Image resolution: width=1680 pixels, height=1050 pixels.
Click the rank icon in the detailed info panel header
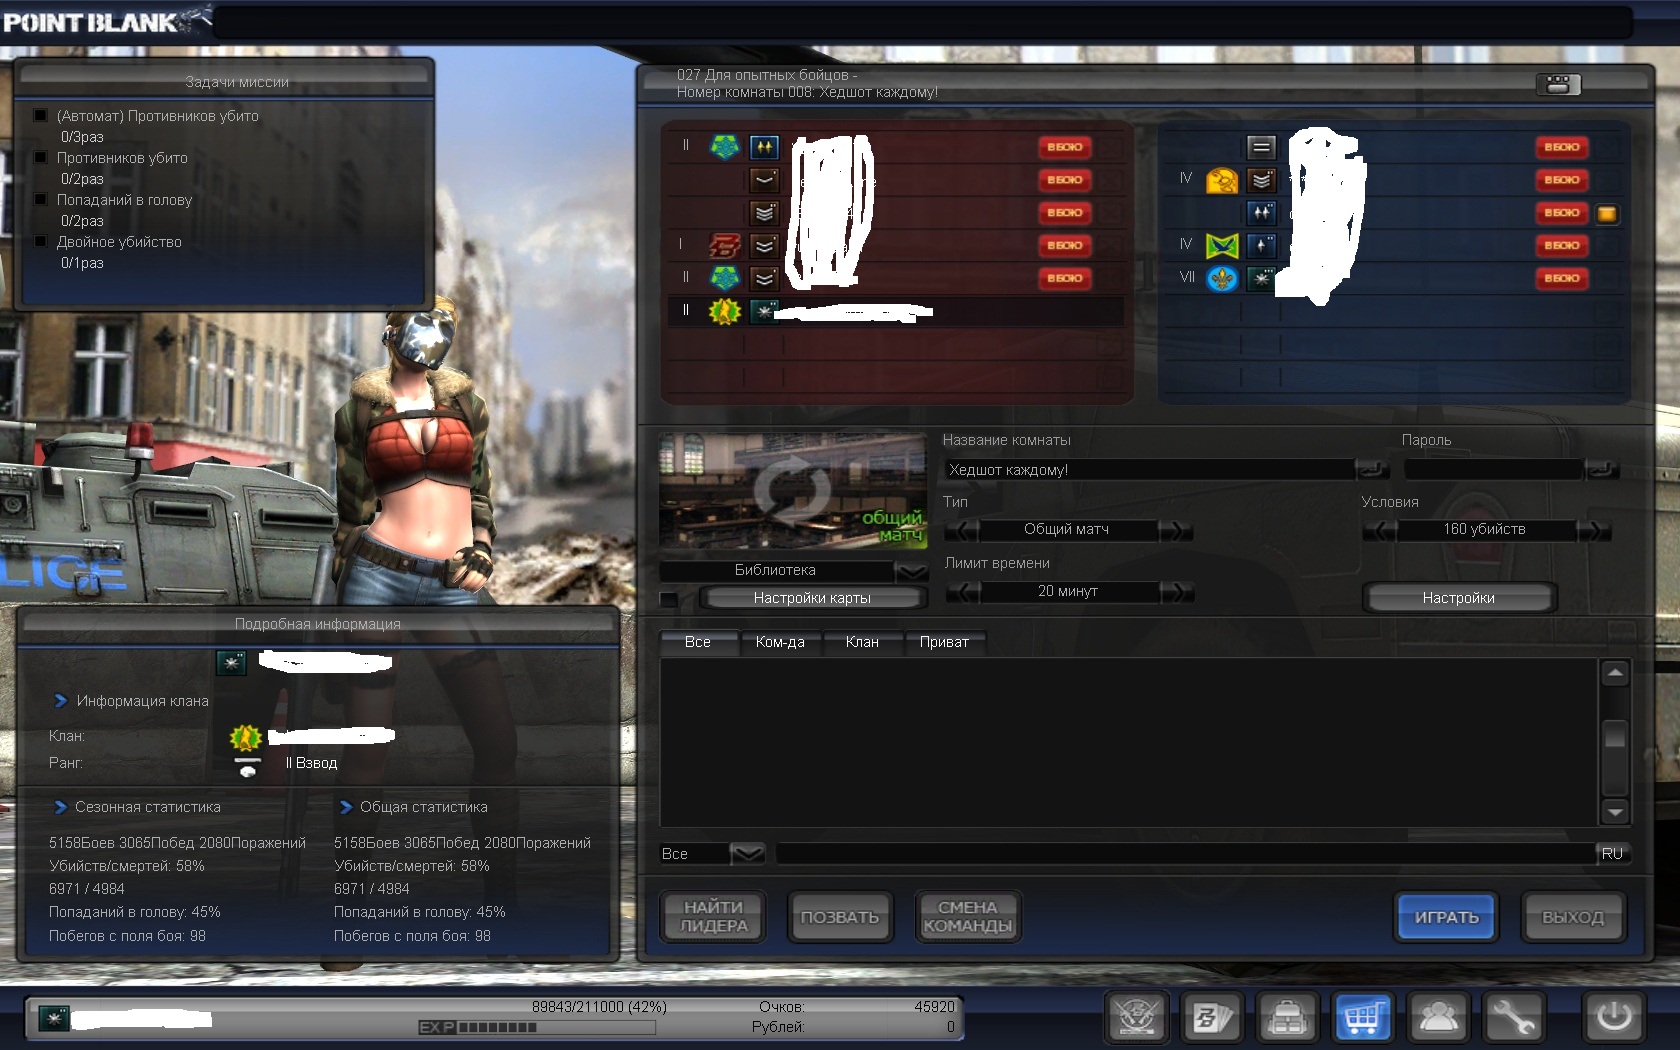(x=231, y=662)
